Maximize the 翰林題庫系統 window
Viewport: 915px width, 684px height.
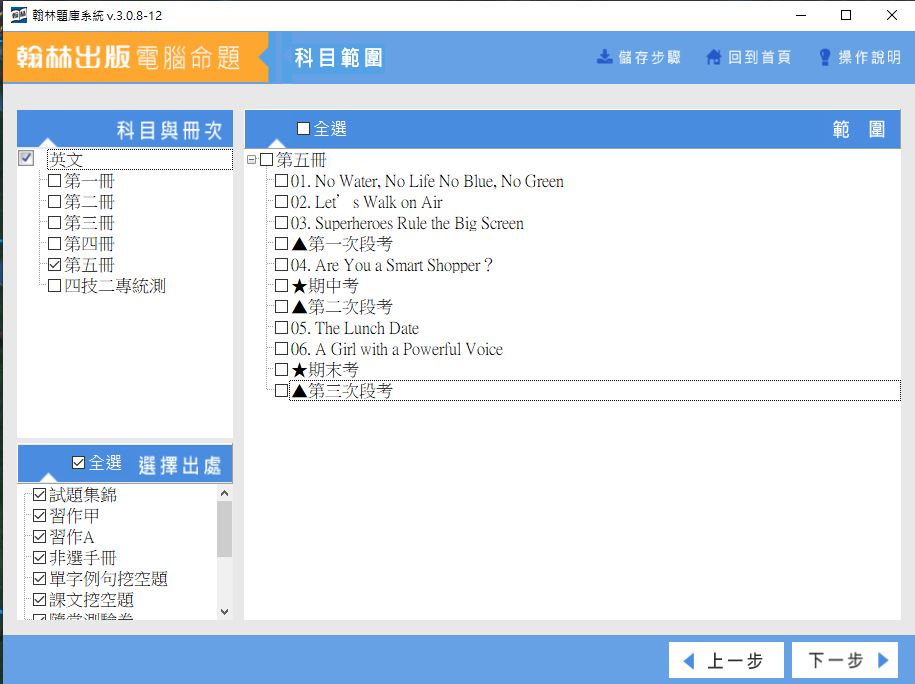pyautogui.click(x=846, y=15)
